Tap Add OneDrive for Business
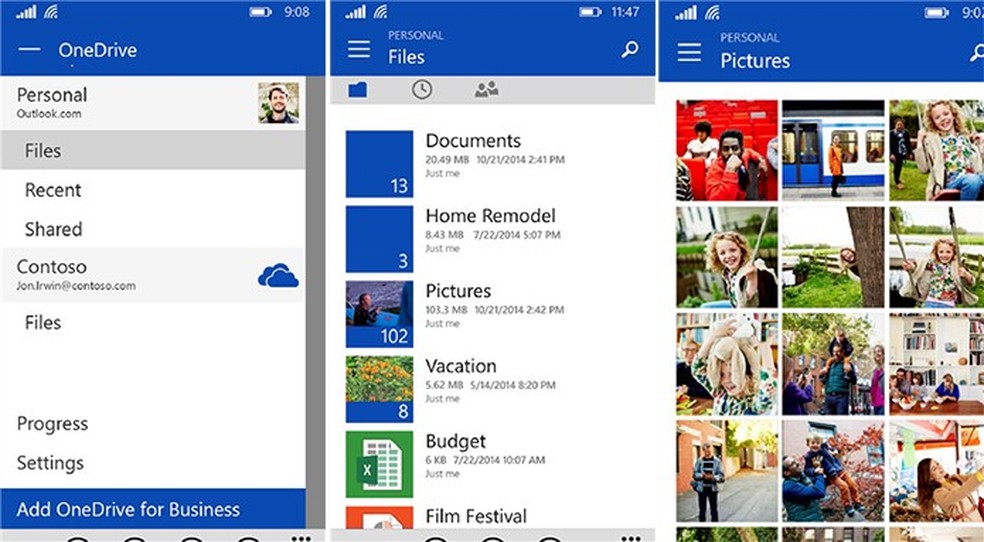This screenshot has width=984, height=542. point(153,509)
